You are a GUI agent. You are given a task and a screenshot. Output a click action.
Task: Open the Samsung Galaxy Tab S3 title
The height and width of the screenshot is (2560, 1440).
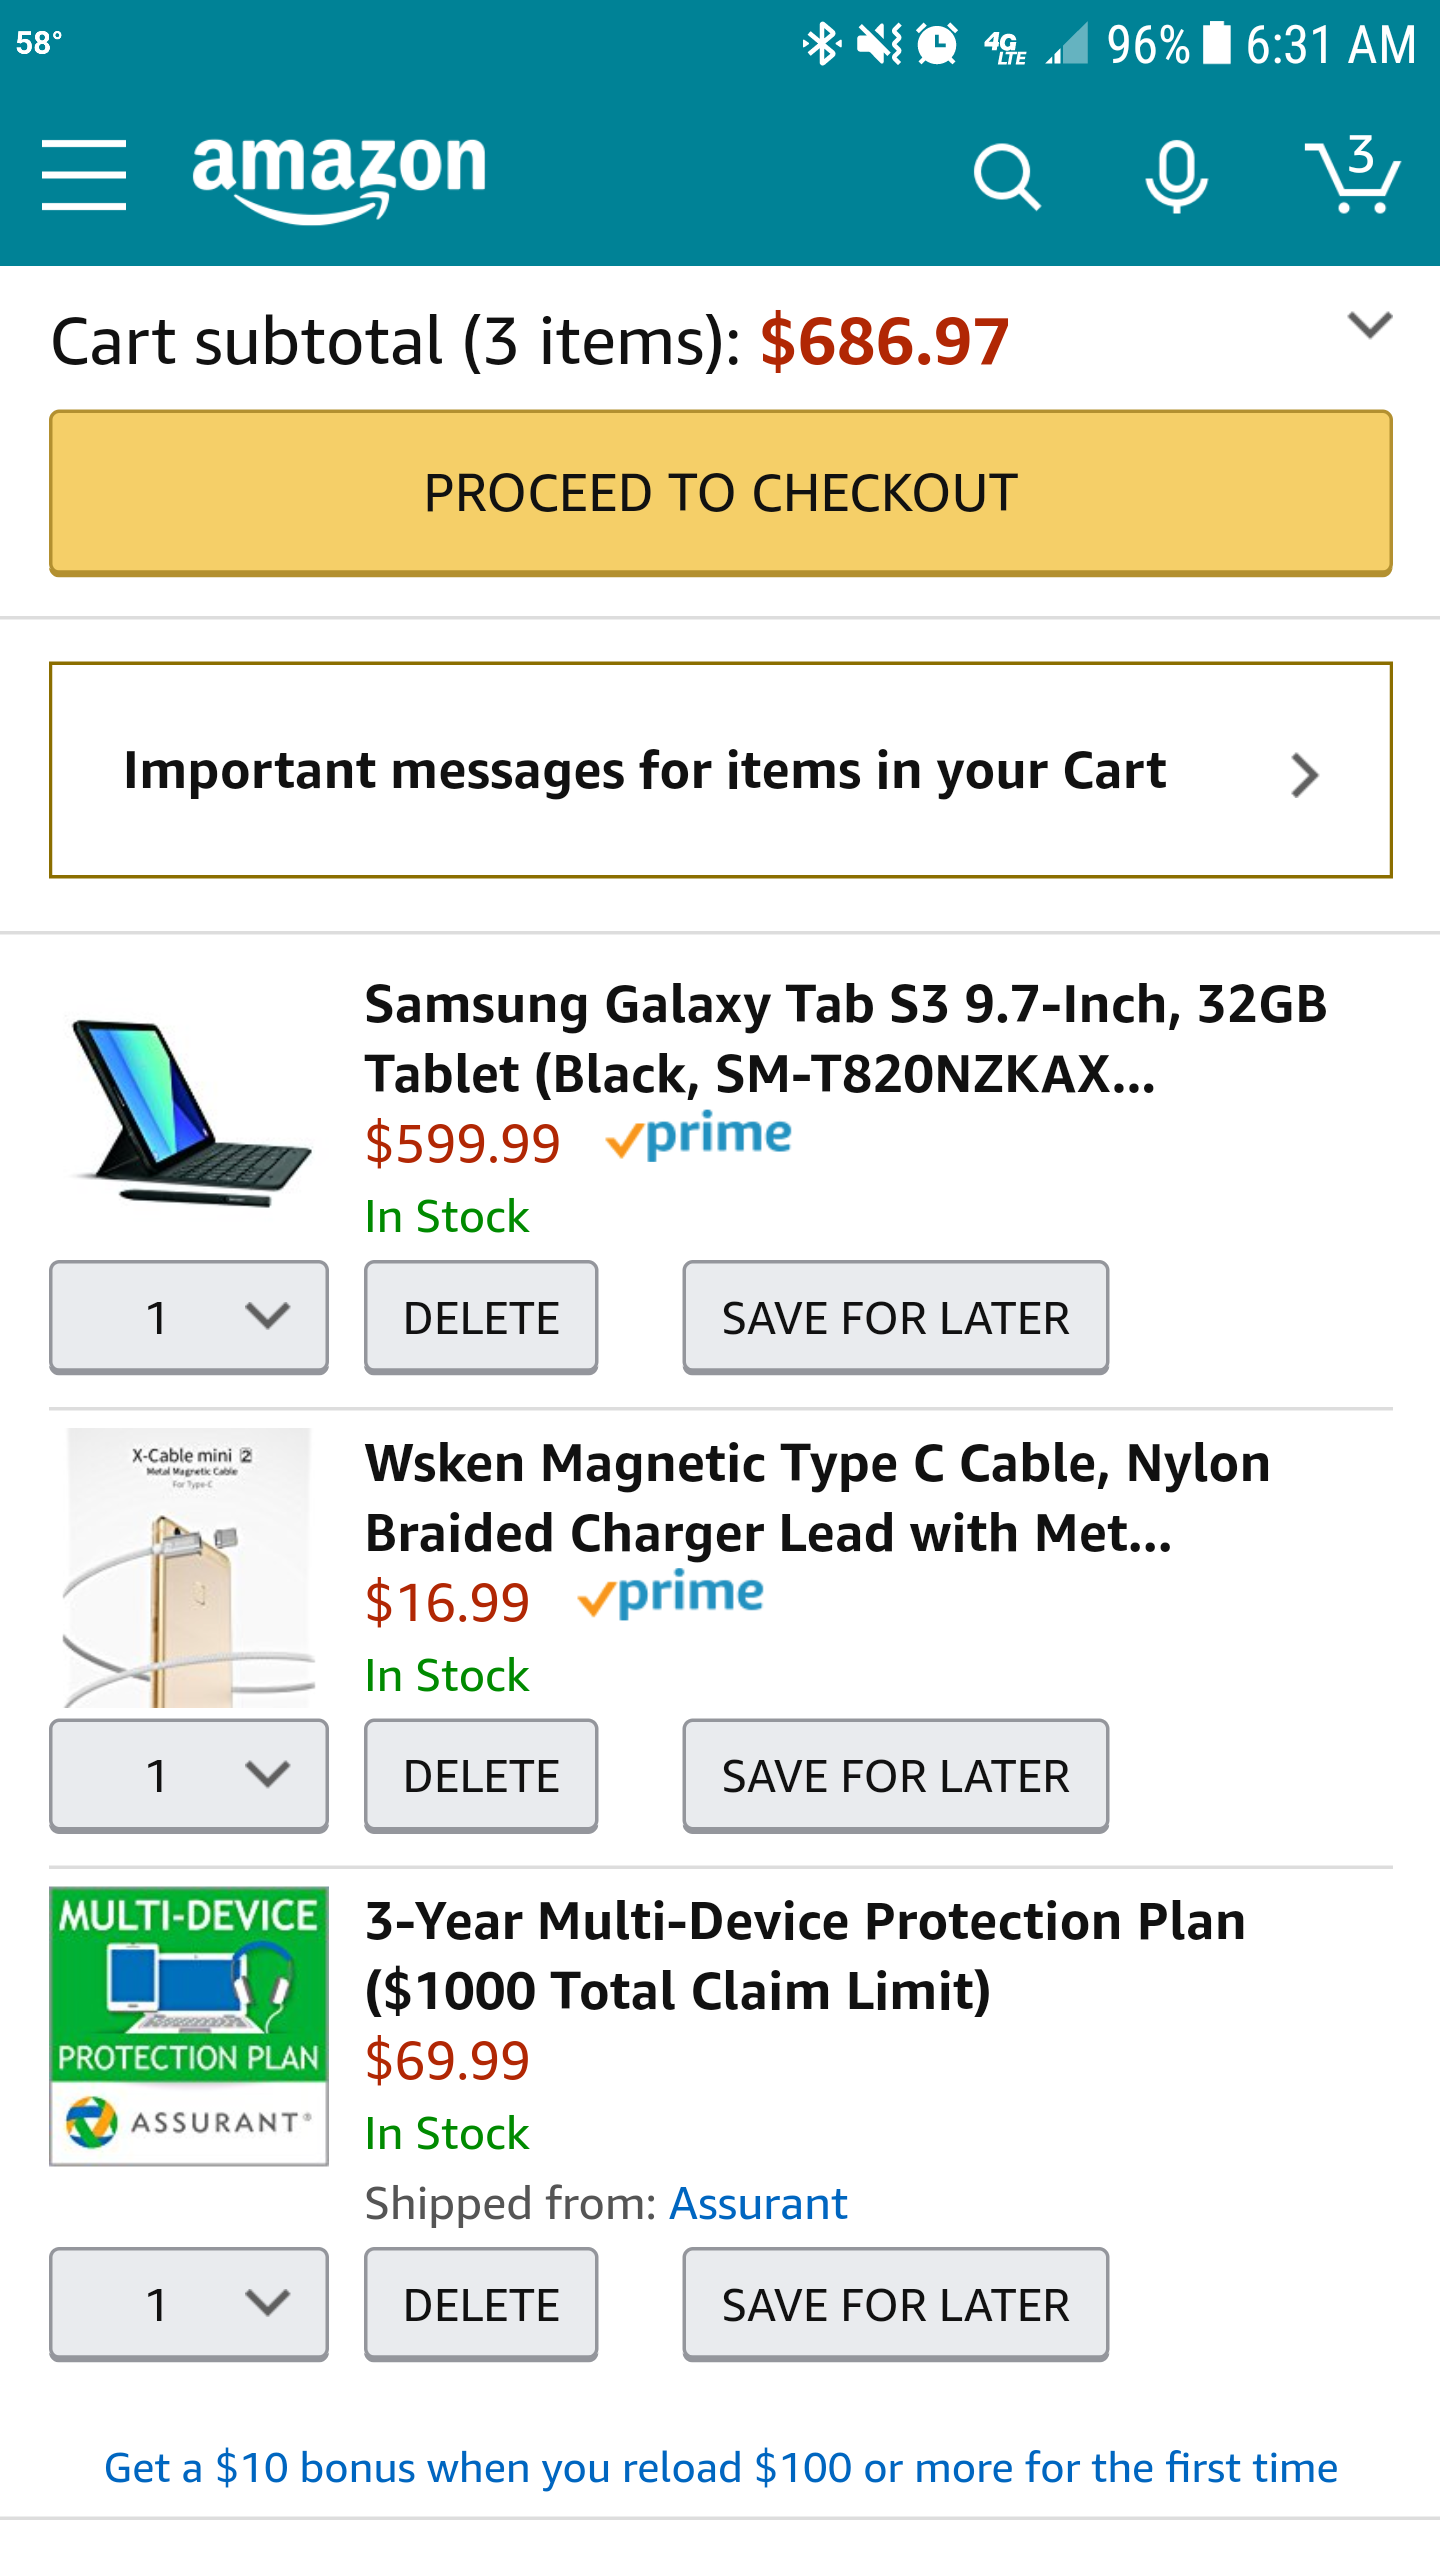[845, 1038]
